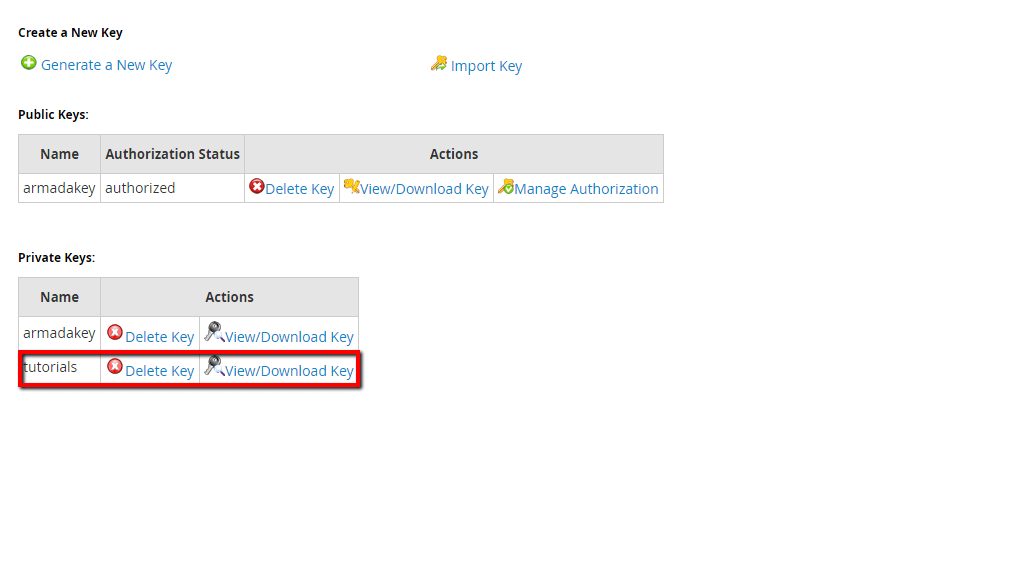Image resolution: width=1024 pixels, height=576 pixels.
Task: Click yellow keys icon for public armadakey
Action: pyautogui.click(x=351, y=187)
